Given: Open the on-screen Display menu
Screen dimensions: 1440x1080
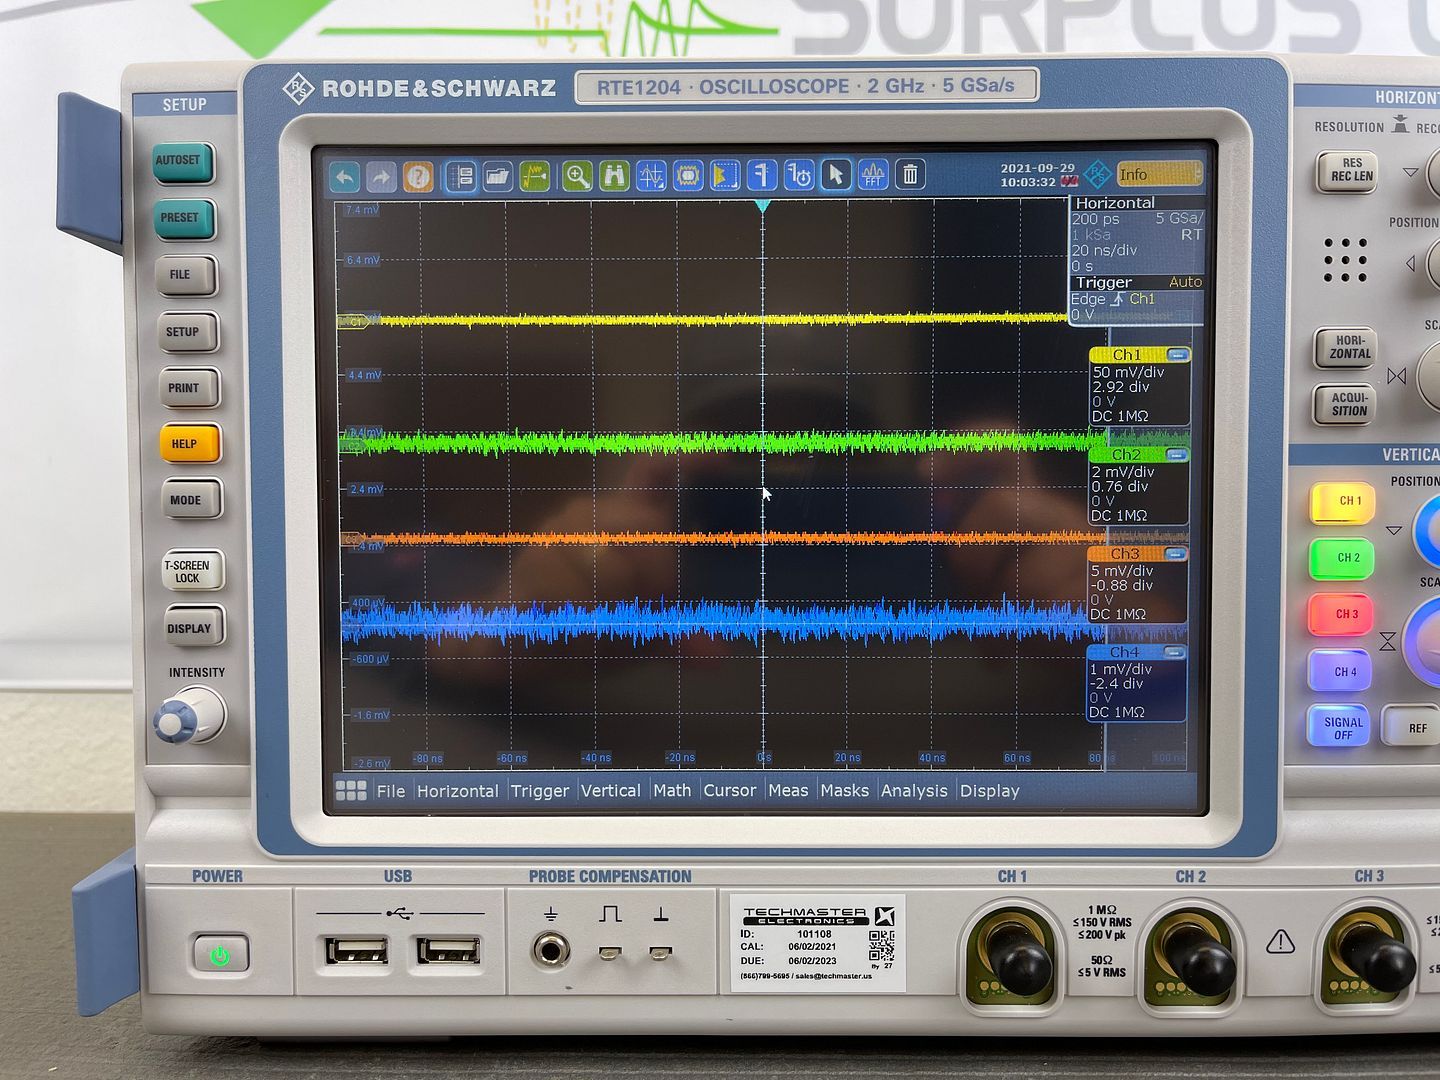Looking at the screenshot, I should point(990,791).
